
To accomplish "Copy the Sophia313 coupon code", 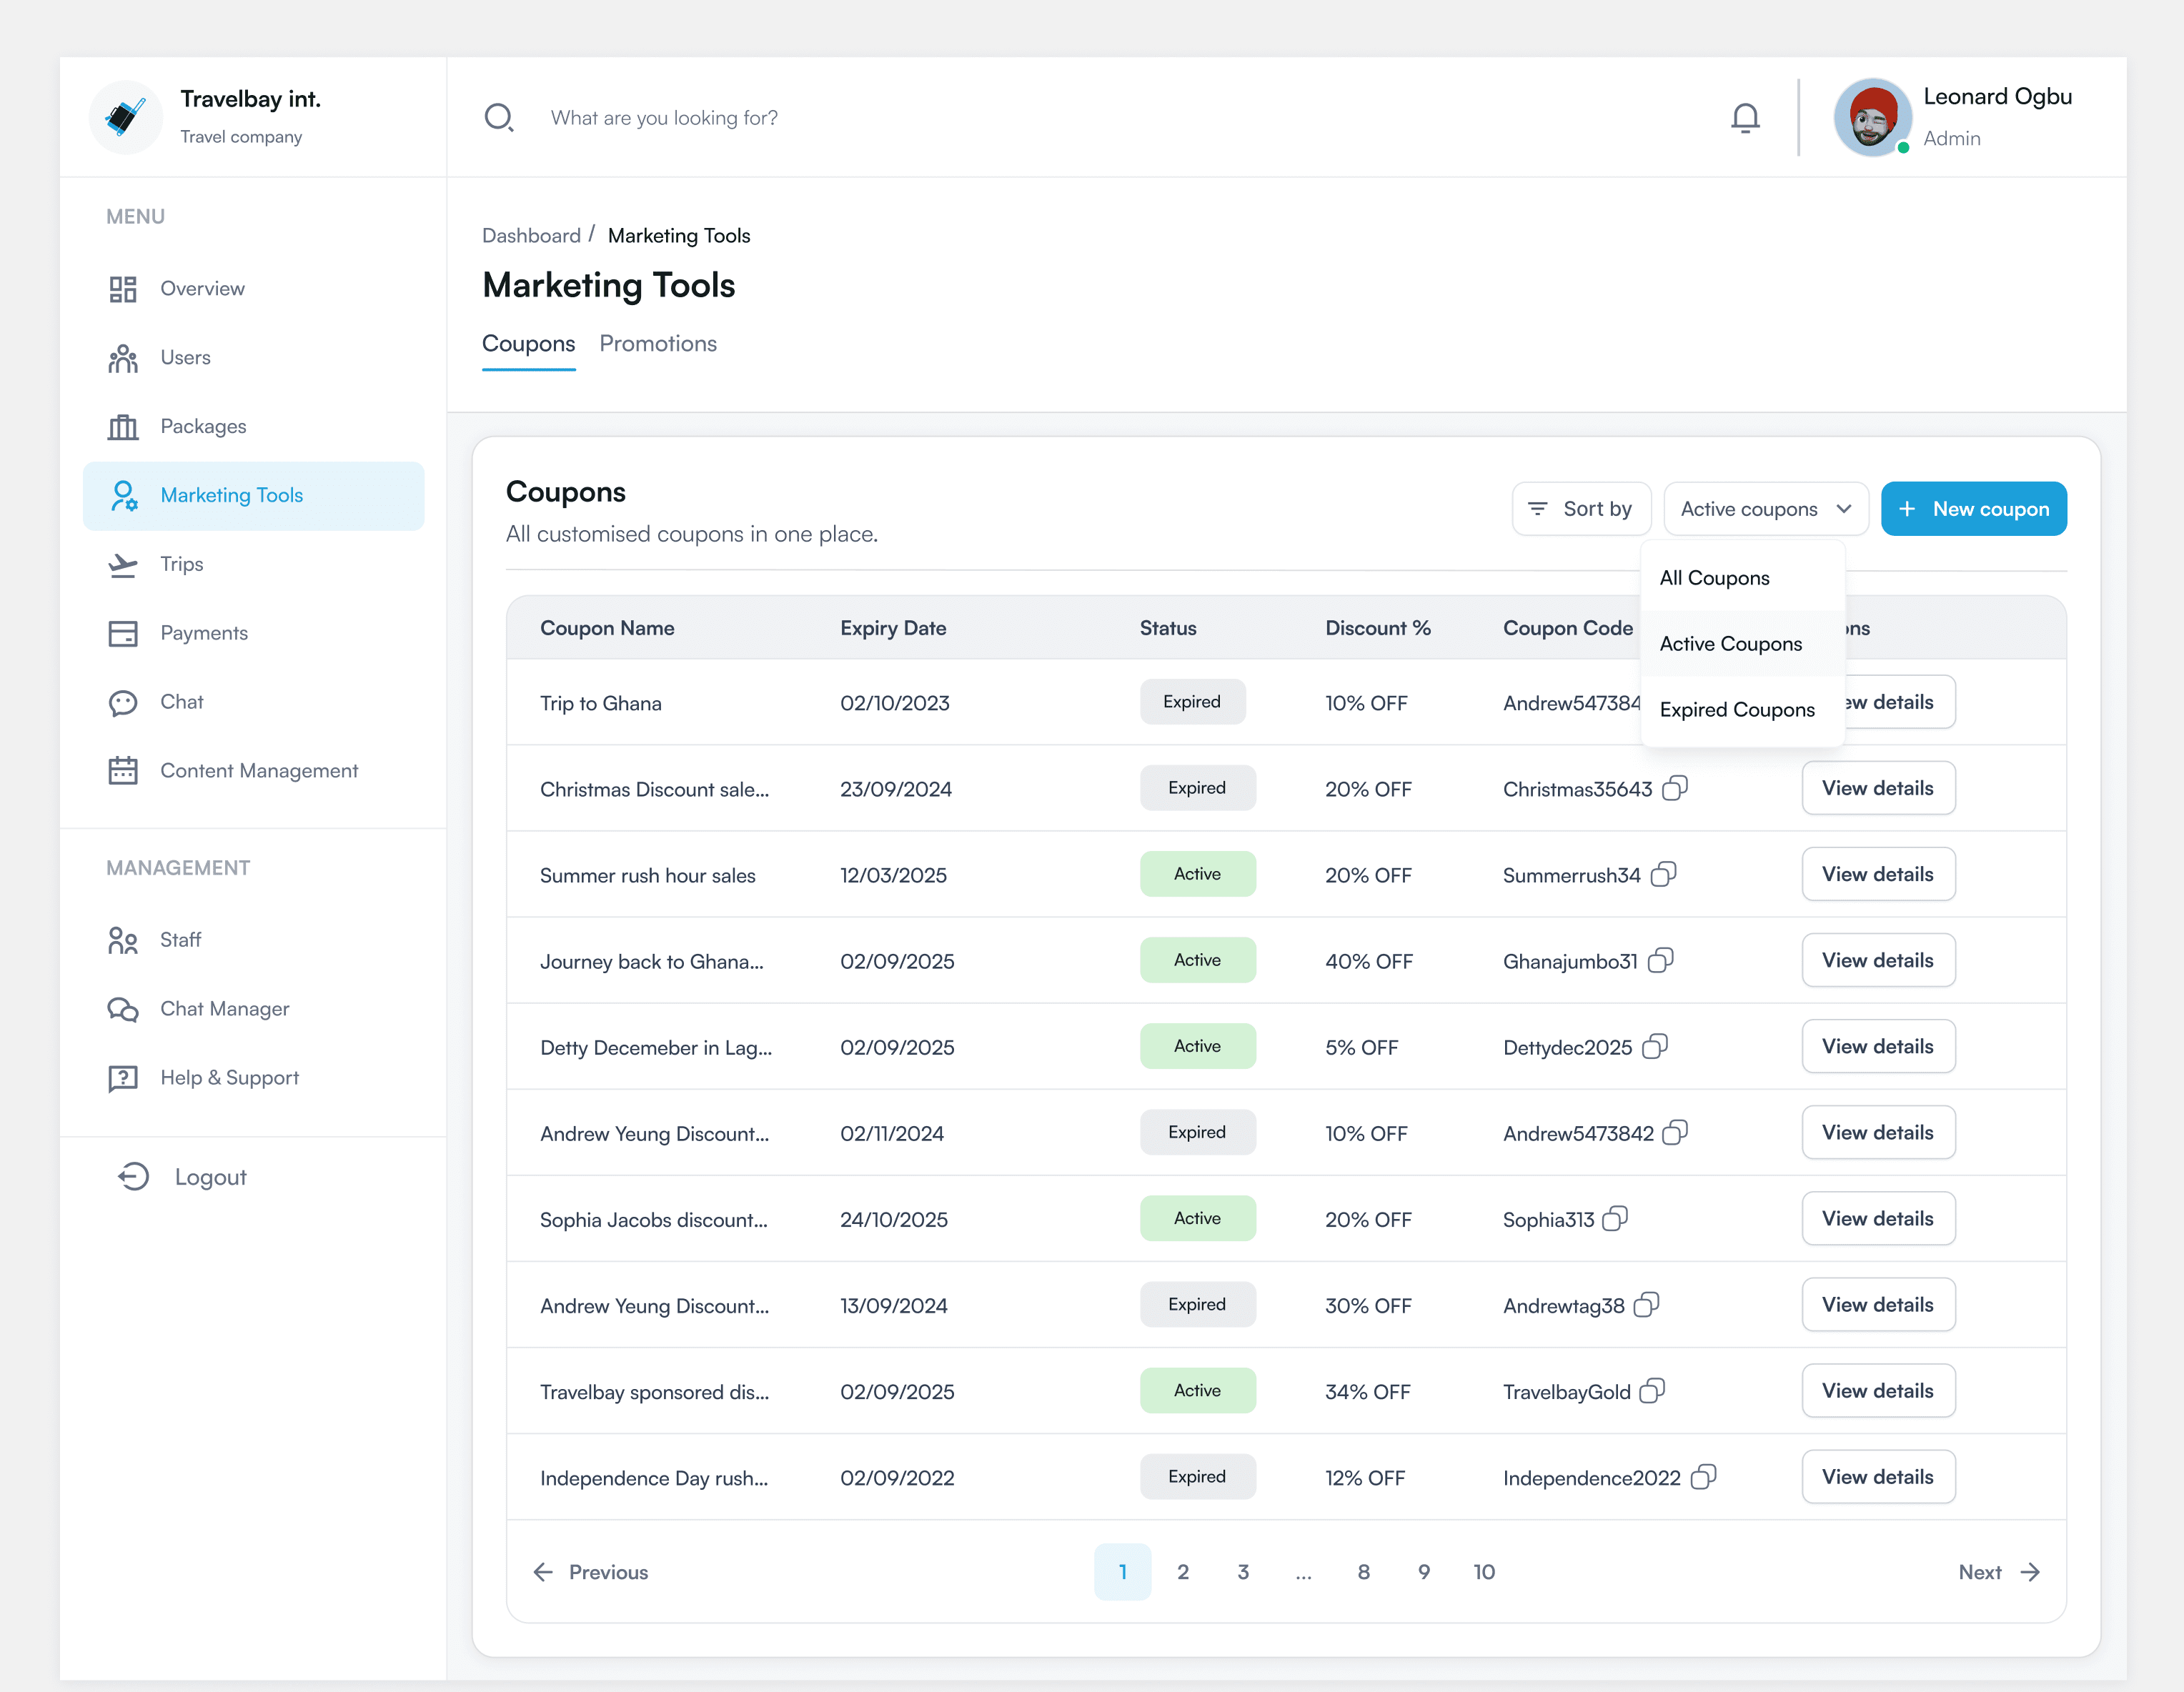I will point(1615,1218).
